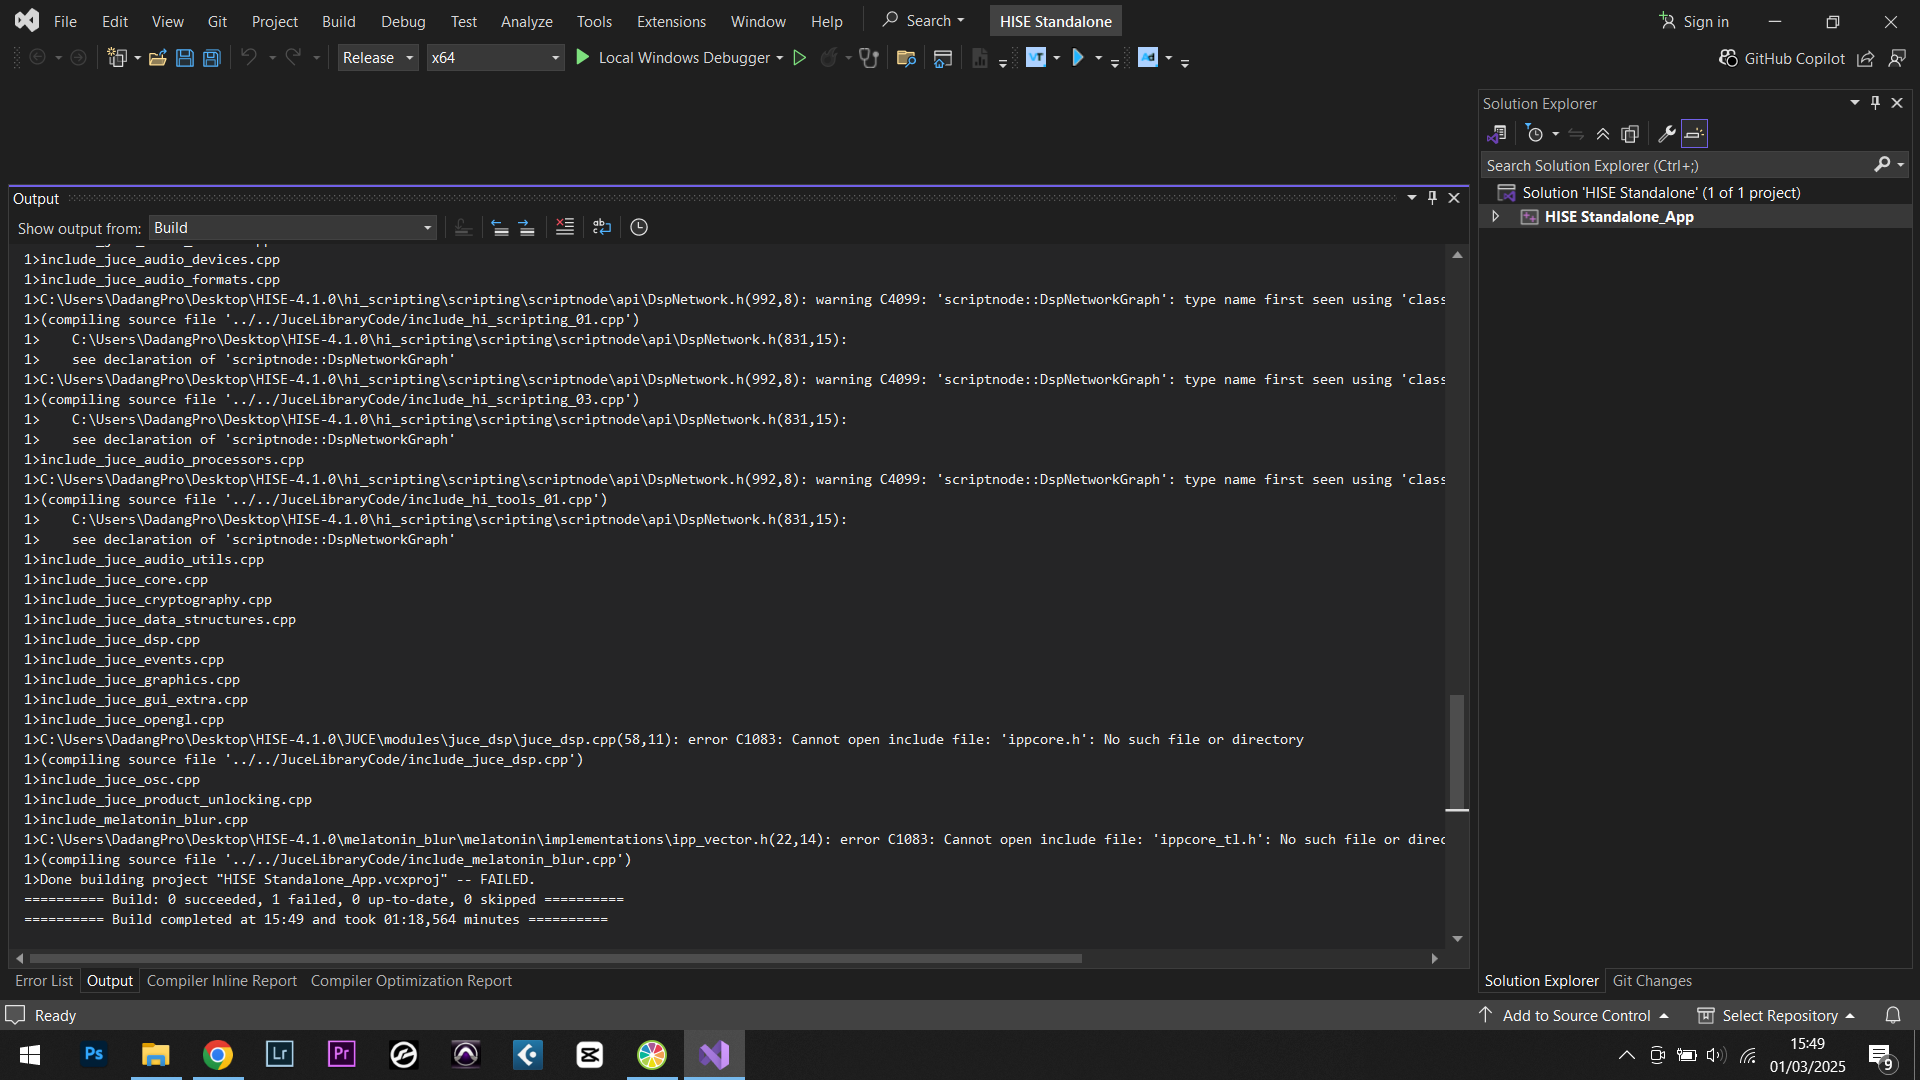Screen dimensions: 1920x1080
Task: Go to next message in Output
Action: pos(527,228)
